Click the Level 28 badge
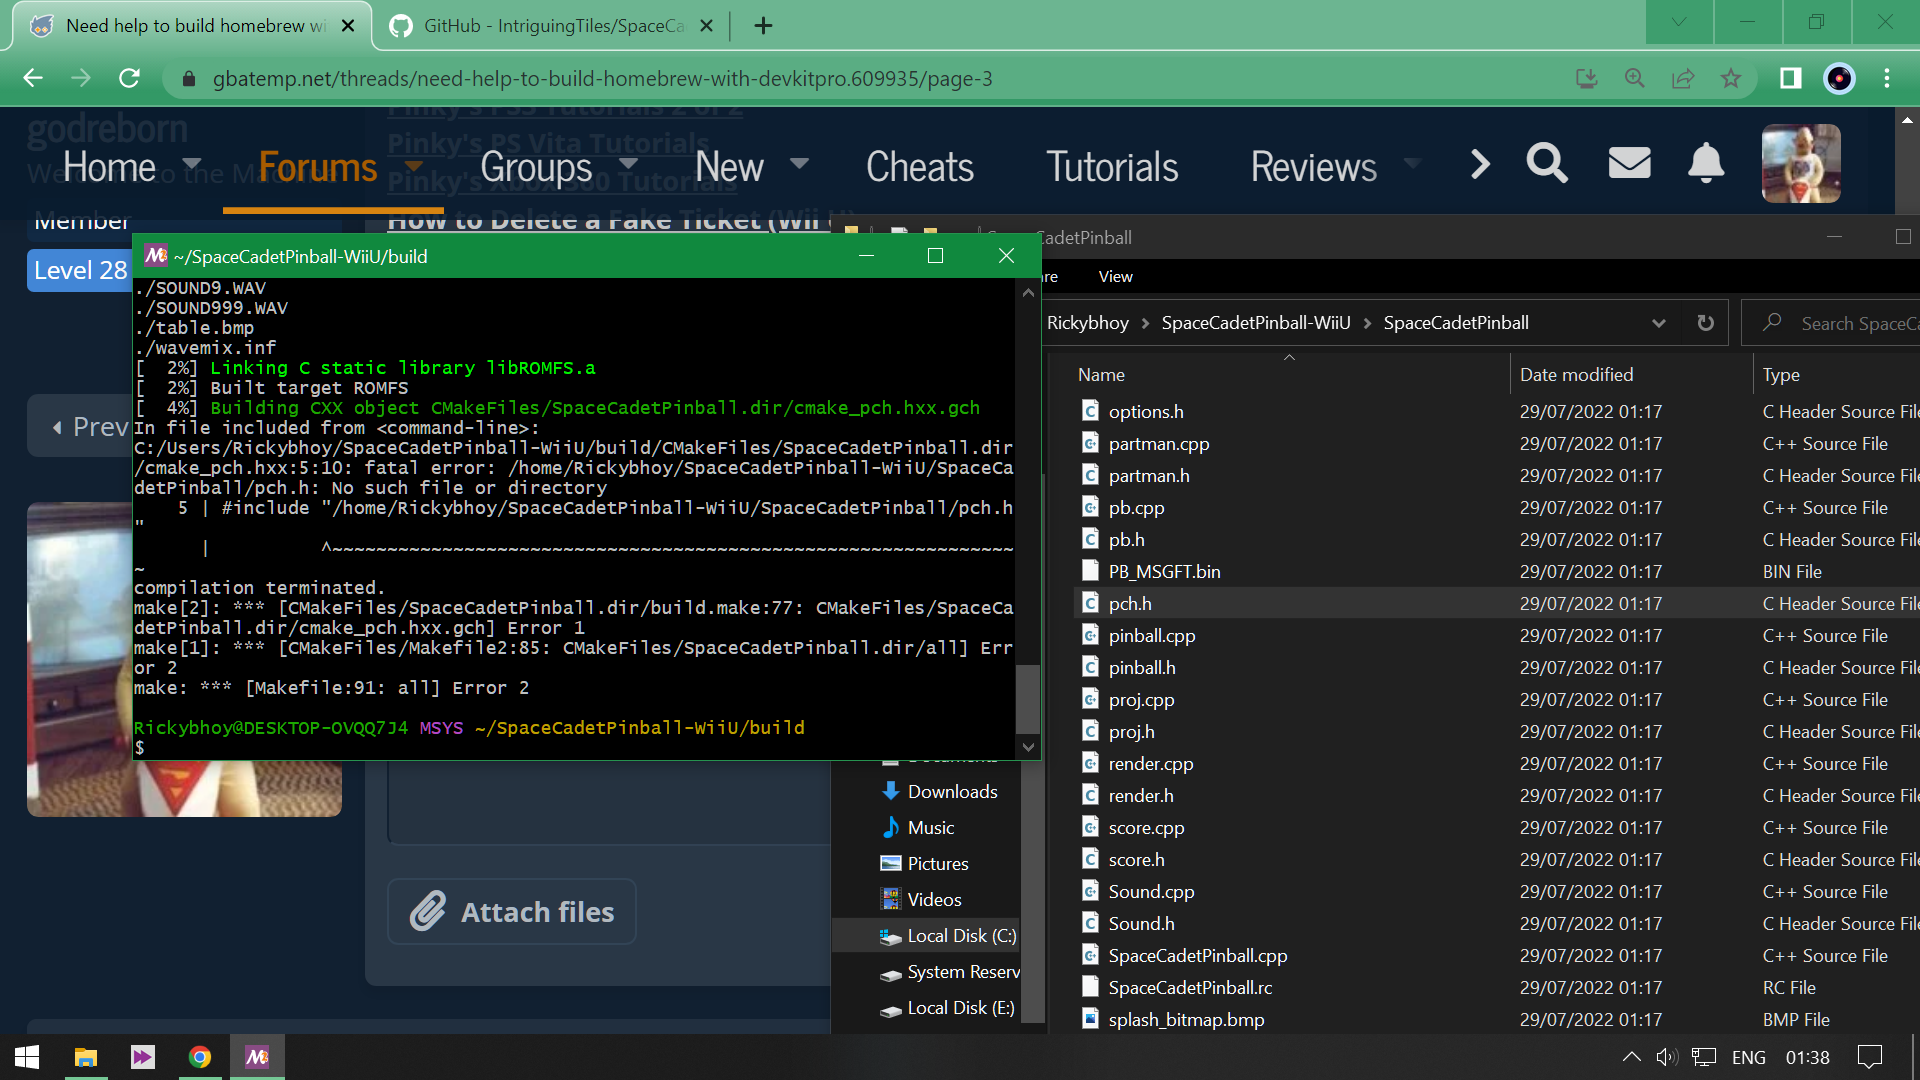 80,270
